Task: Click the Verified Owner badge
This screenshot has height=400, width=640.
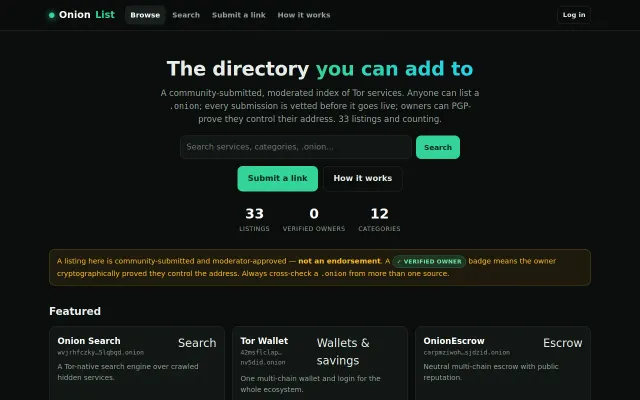Action: click(x=429, y=261)
